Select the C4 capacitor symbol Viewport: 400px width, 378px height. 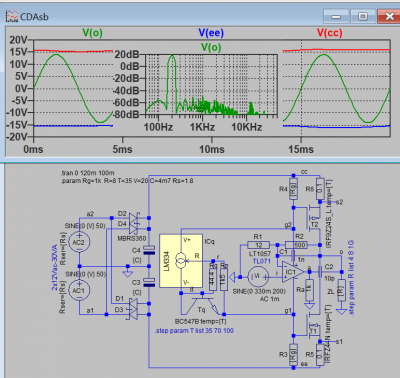[148, 250]
